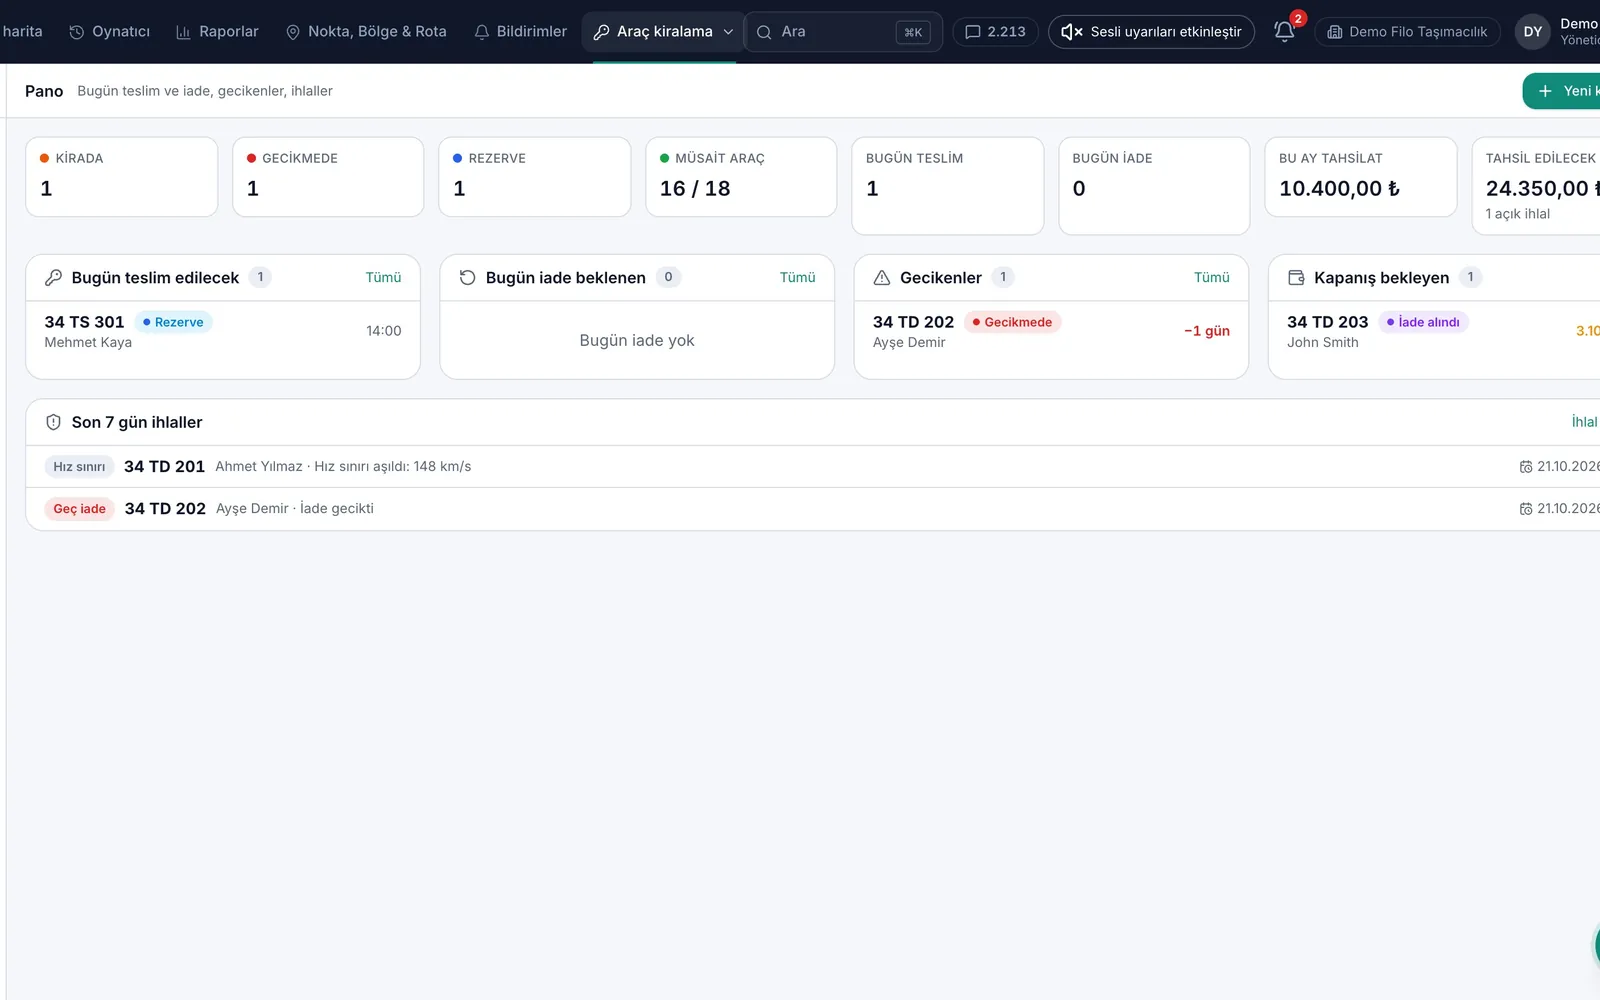Open the Bildirimler menu
Viewport: 1600px width, 1000px height.
point(520,32)
